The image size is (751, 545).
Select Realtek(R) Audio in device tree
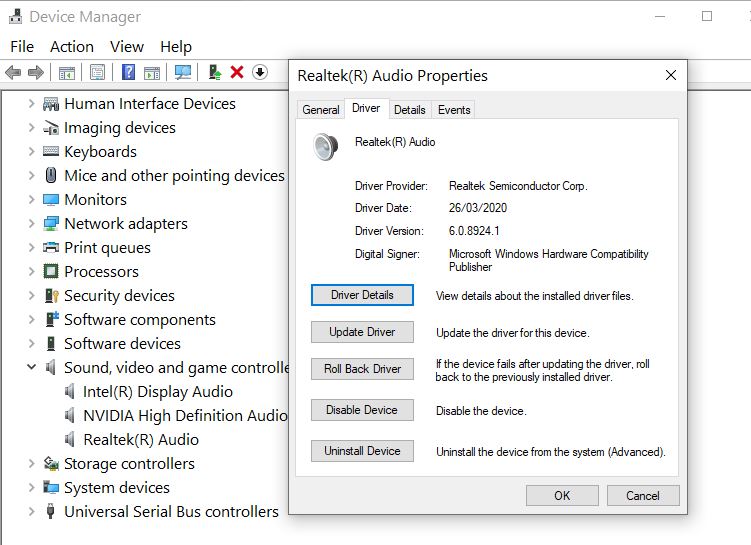(x=141, y=439)
